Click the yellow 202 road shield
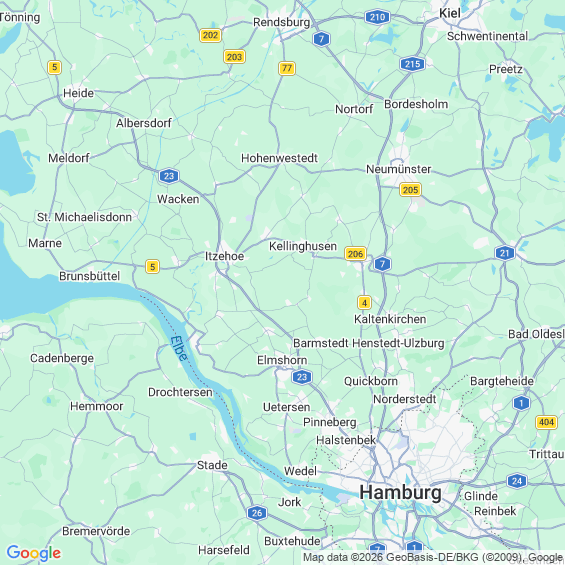This screenshot has width=565, height=565. (210, 35)
